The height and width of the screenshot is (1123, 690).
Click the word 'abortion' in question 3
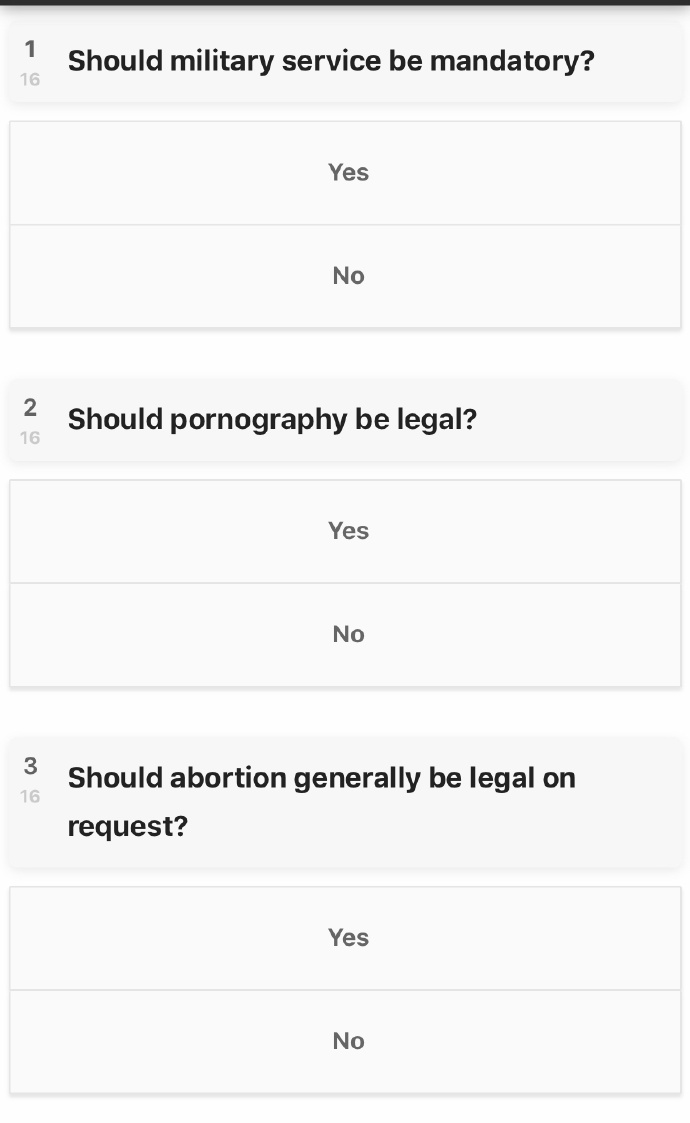pos(225,778)
